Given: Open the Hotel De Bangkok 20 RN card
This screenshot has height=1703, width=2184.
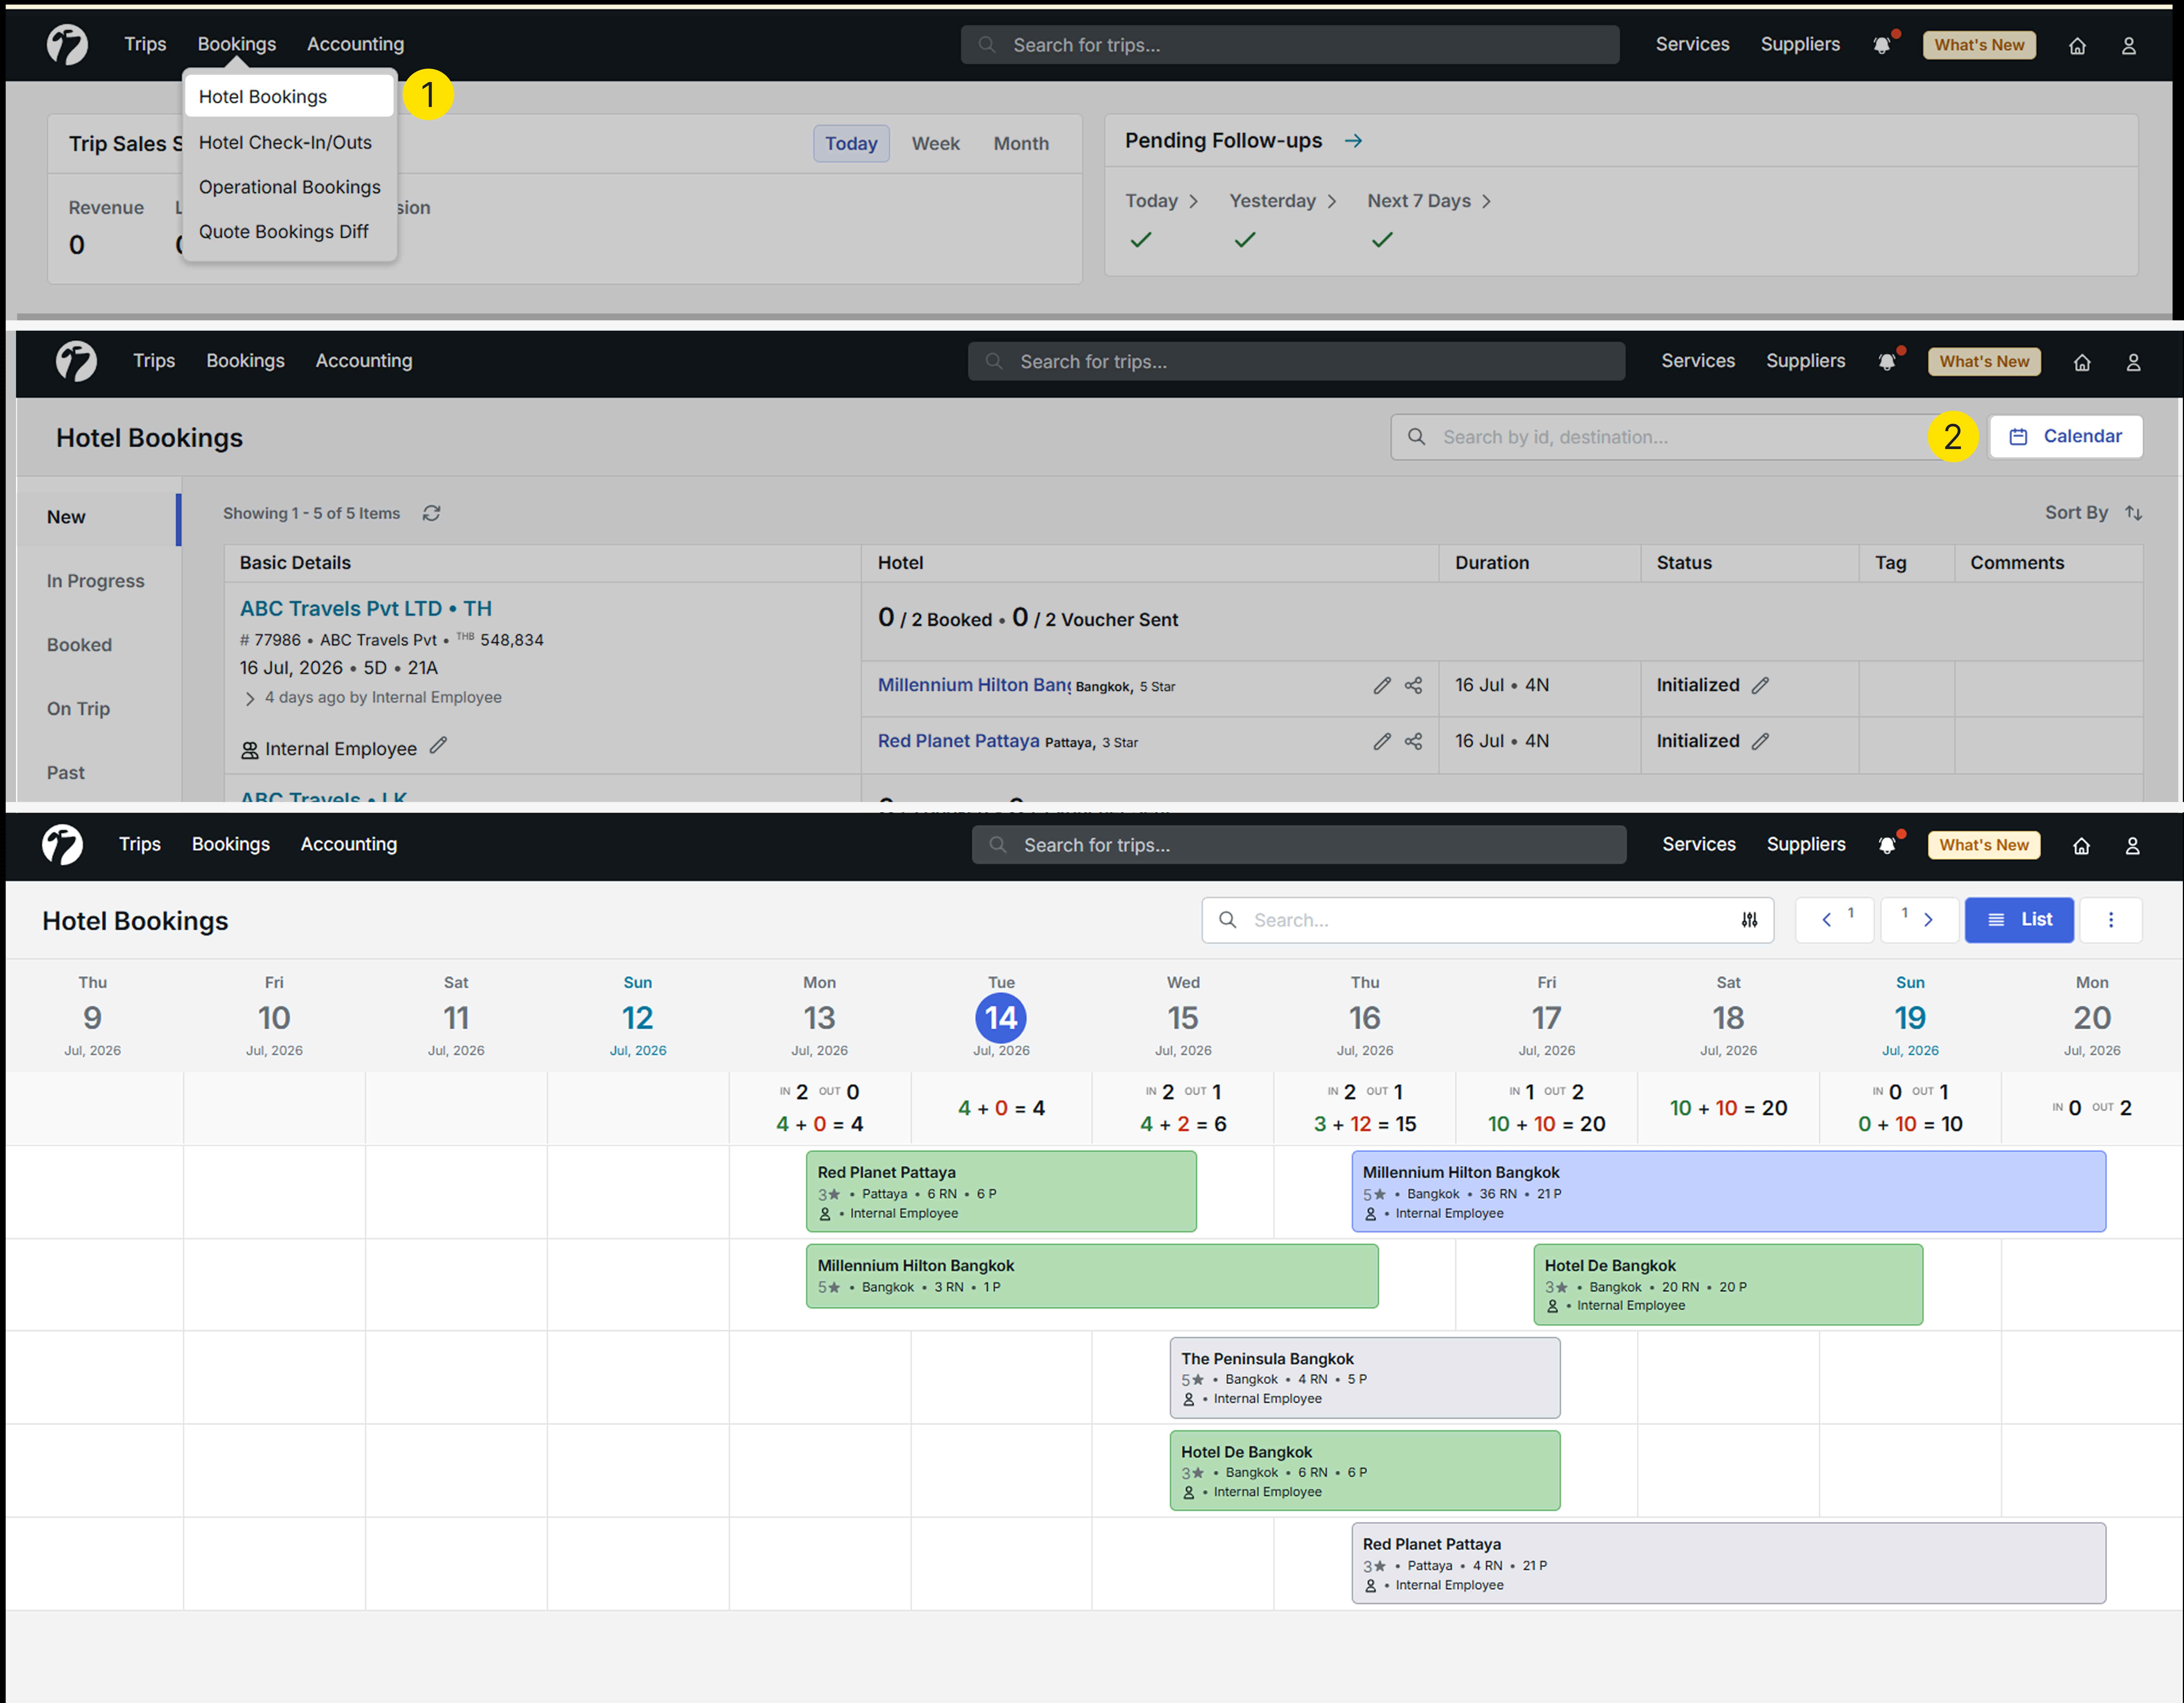Looking at the screenshot, I should (x=1728, y=1285).
